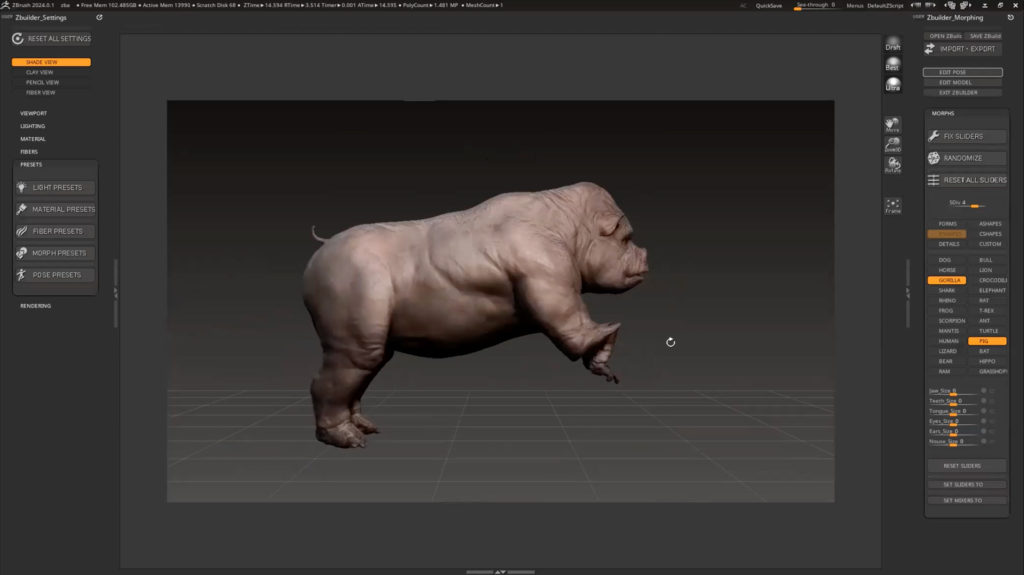The width and height of the screenshot is (1024, 575).
Task: Click the Rotate viewport icon
Action: [892, 166]
